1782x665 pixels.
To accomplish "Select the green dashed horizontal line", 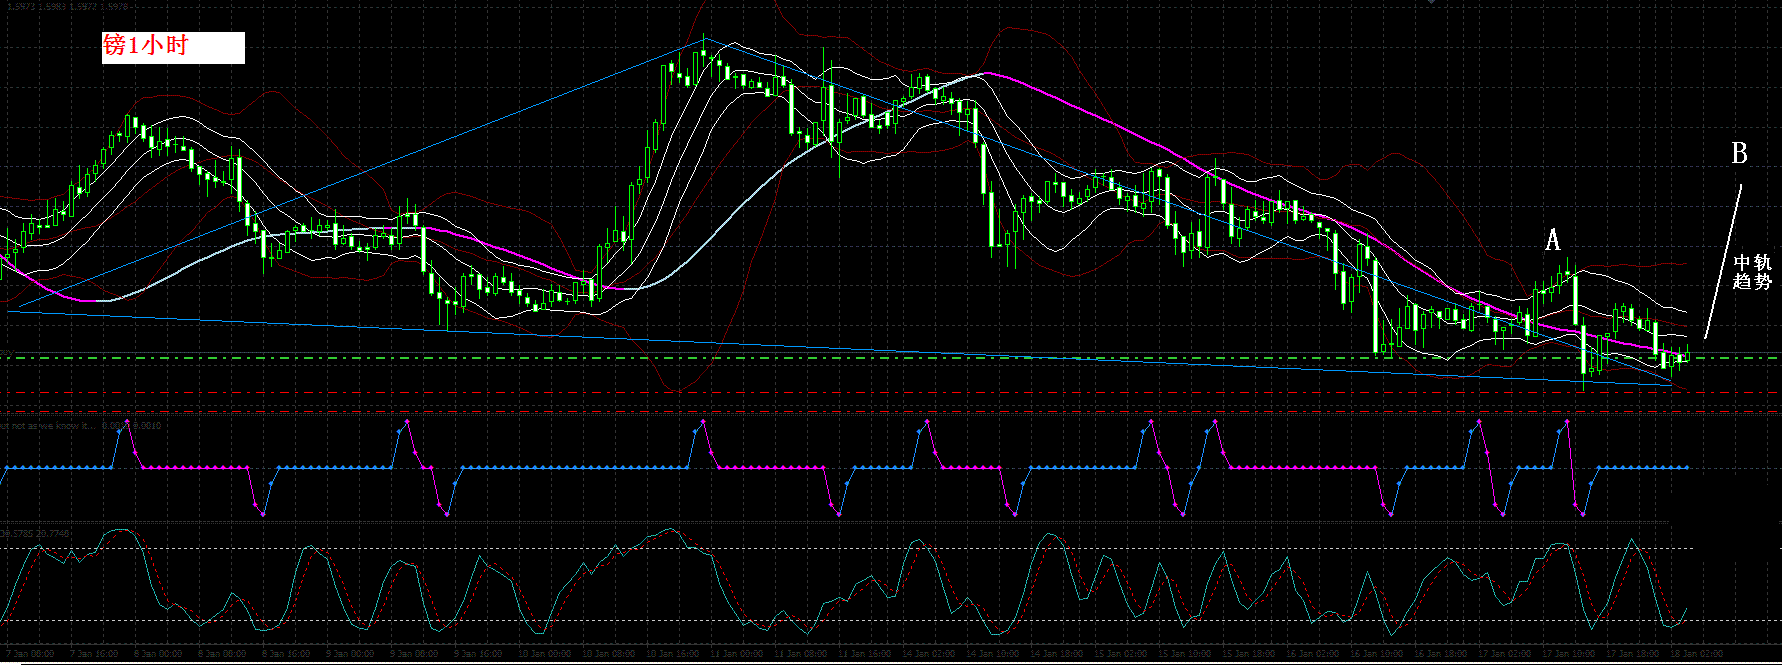I will [890, 357].
